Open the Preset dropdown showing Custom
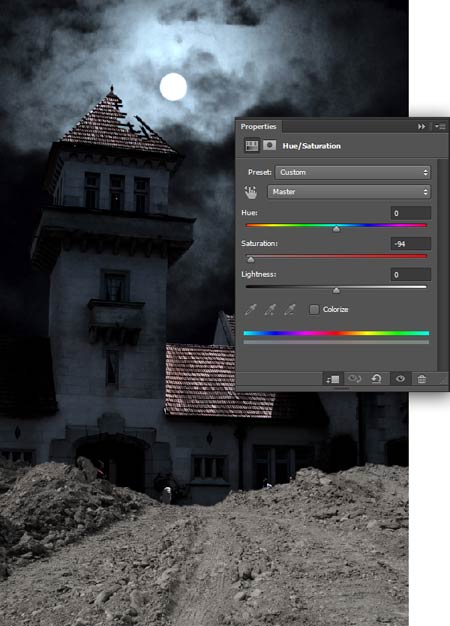The width and height of the screenshot is (450, 626). pyautogui.click(x=353, y=172)
